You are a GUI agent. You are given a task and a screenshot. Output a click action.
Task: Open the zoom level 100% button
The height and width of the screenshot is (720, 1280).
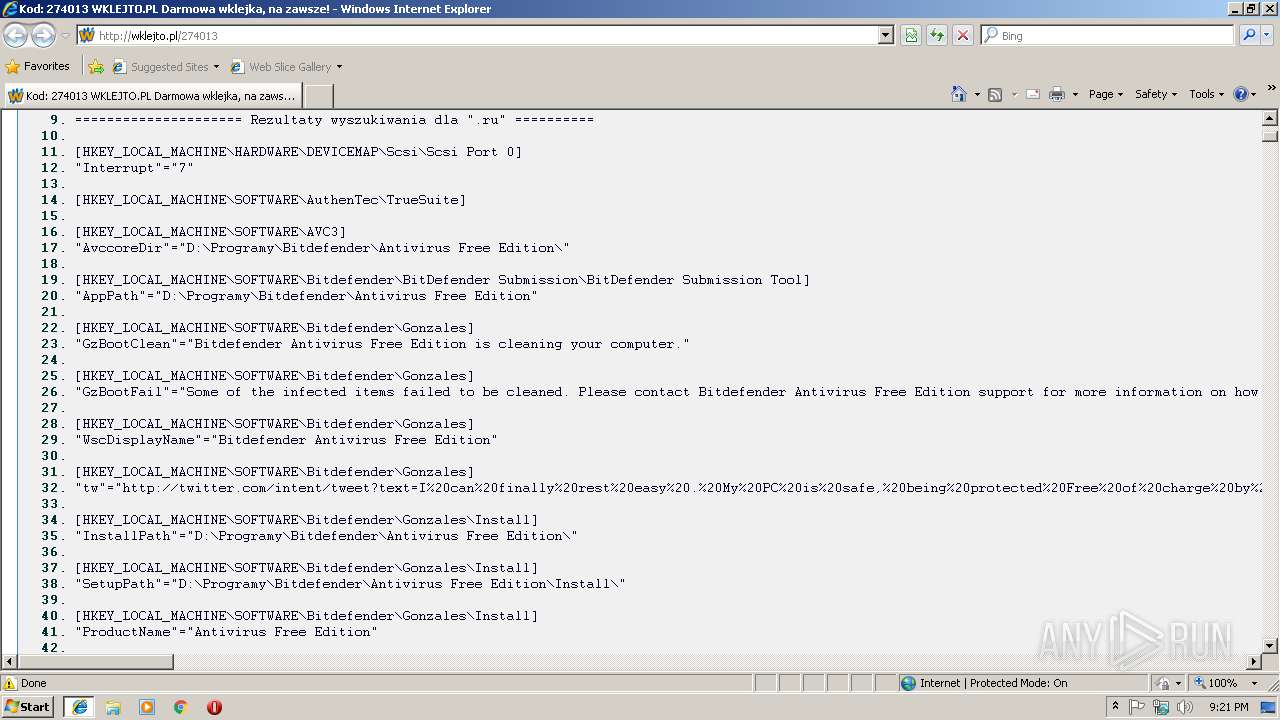1214,683
